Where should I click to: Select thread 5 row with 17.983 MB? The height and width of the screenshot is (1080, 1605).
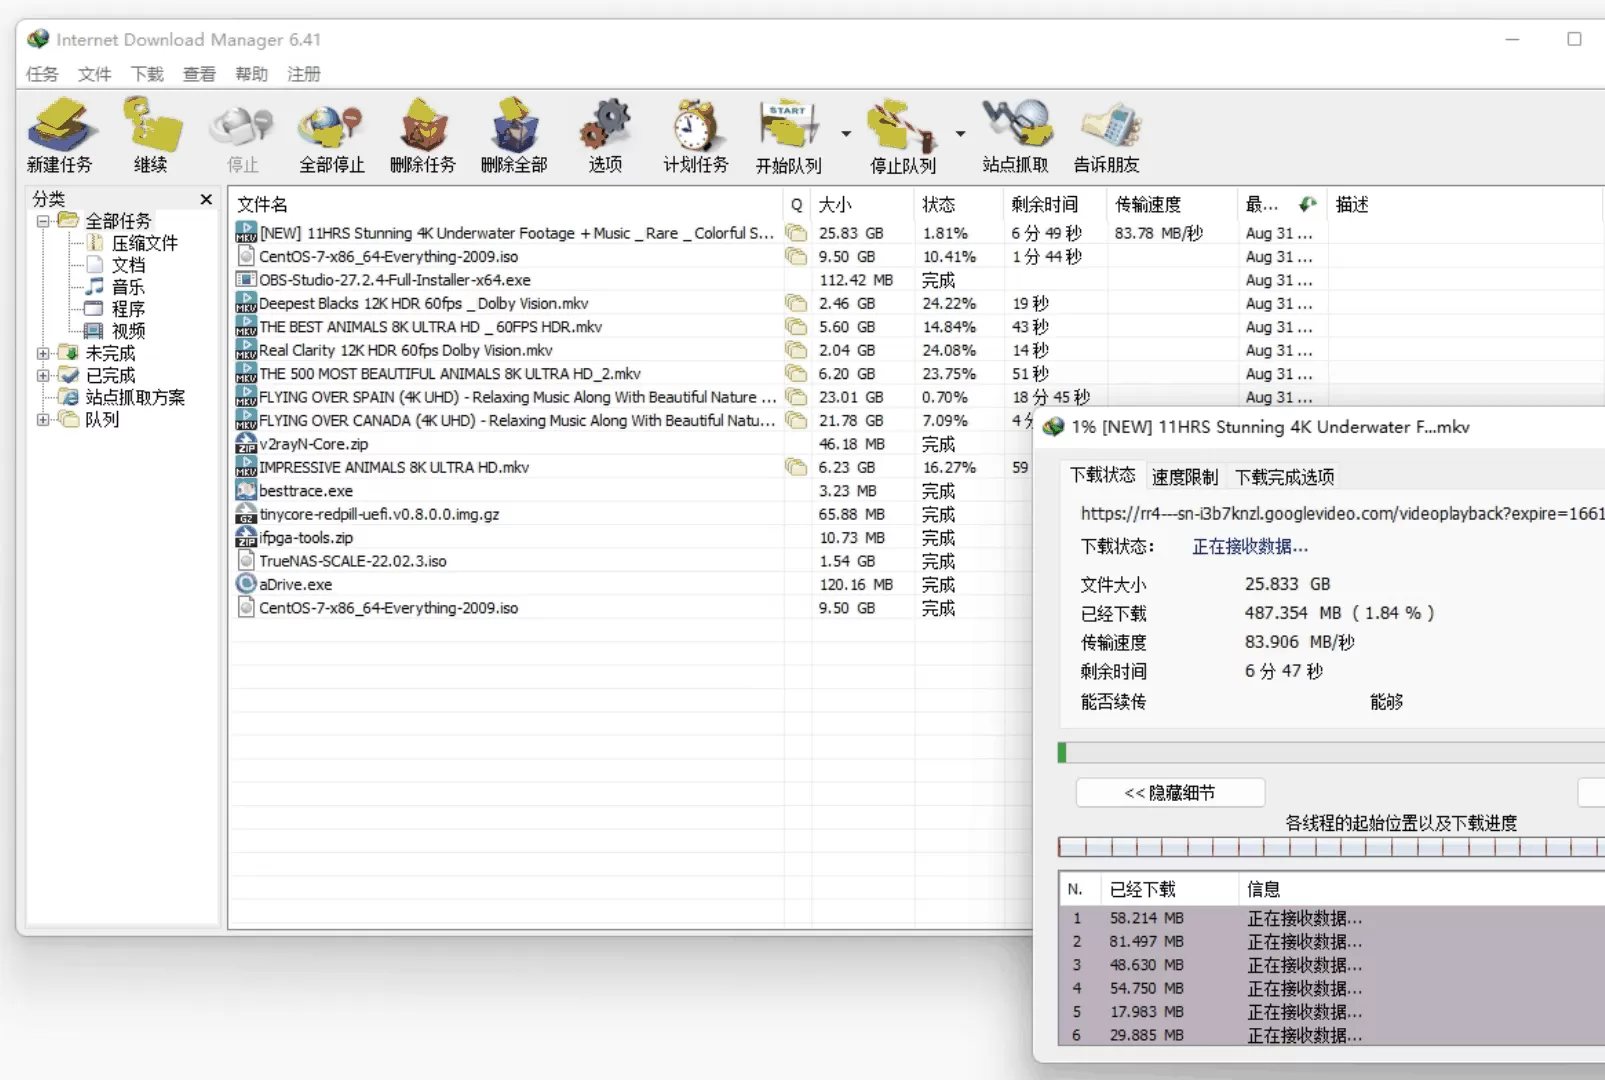point(1331,1012)
